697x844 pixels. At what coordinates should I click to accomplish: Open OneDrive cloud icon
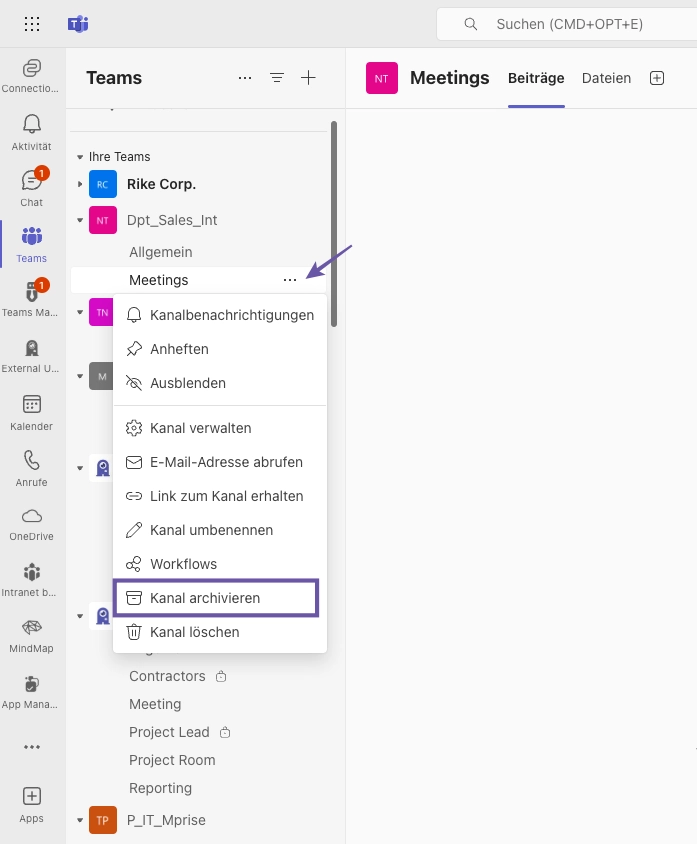point(32,522)
